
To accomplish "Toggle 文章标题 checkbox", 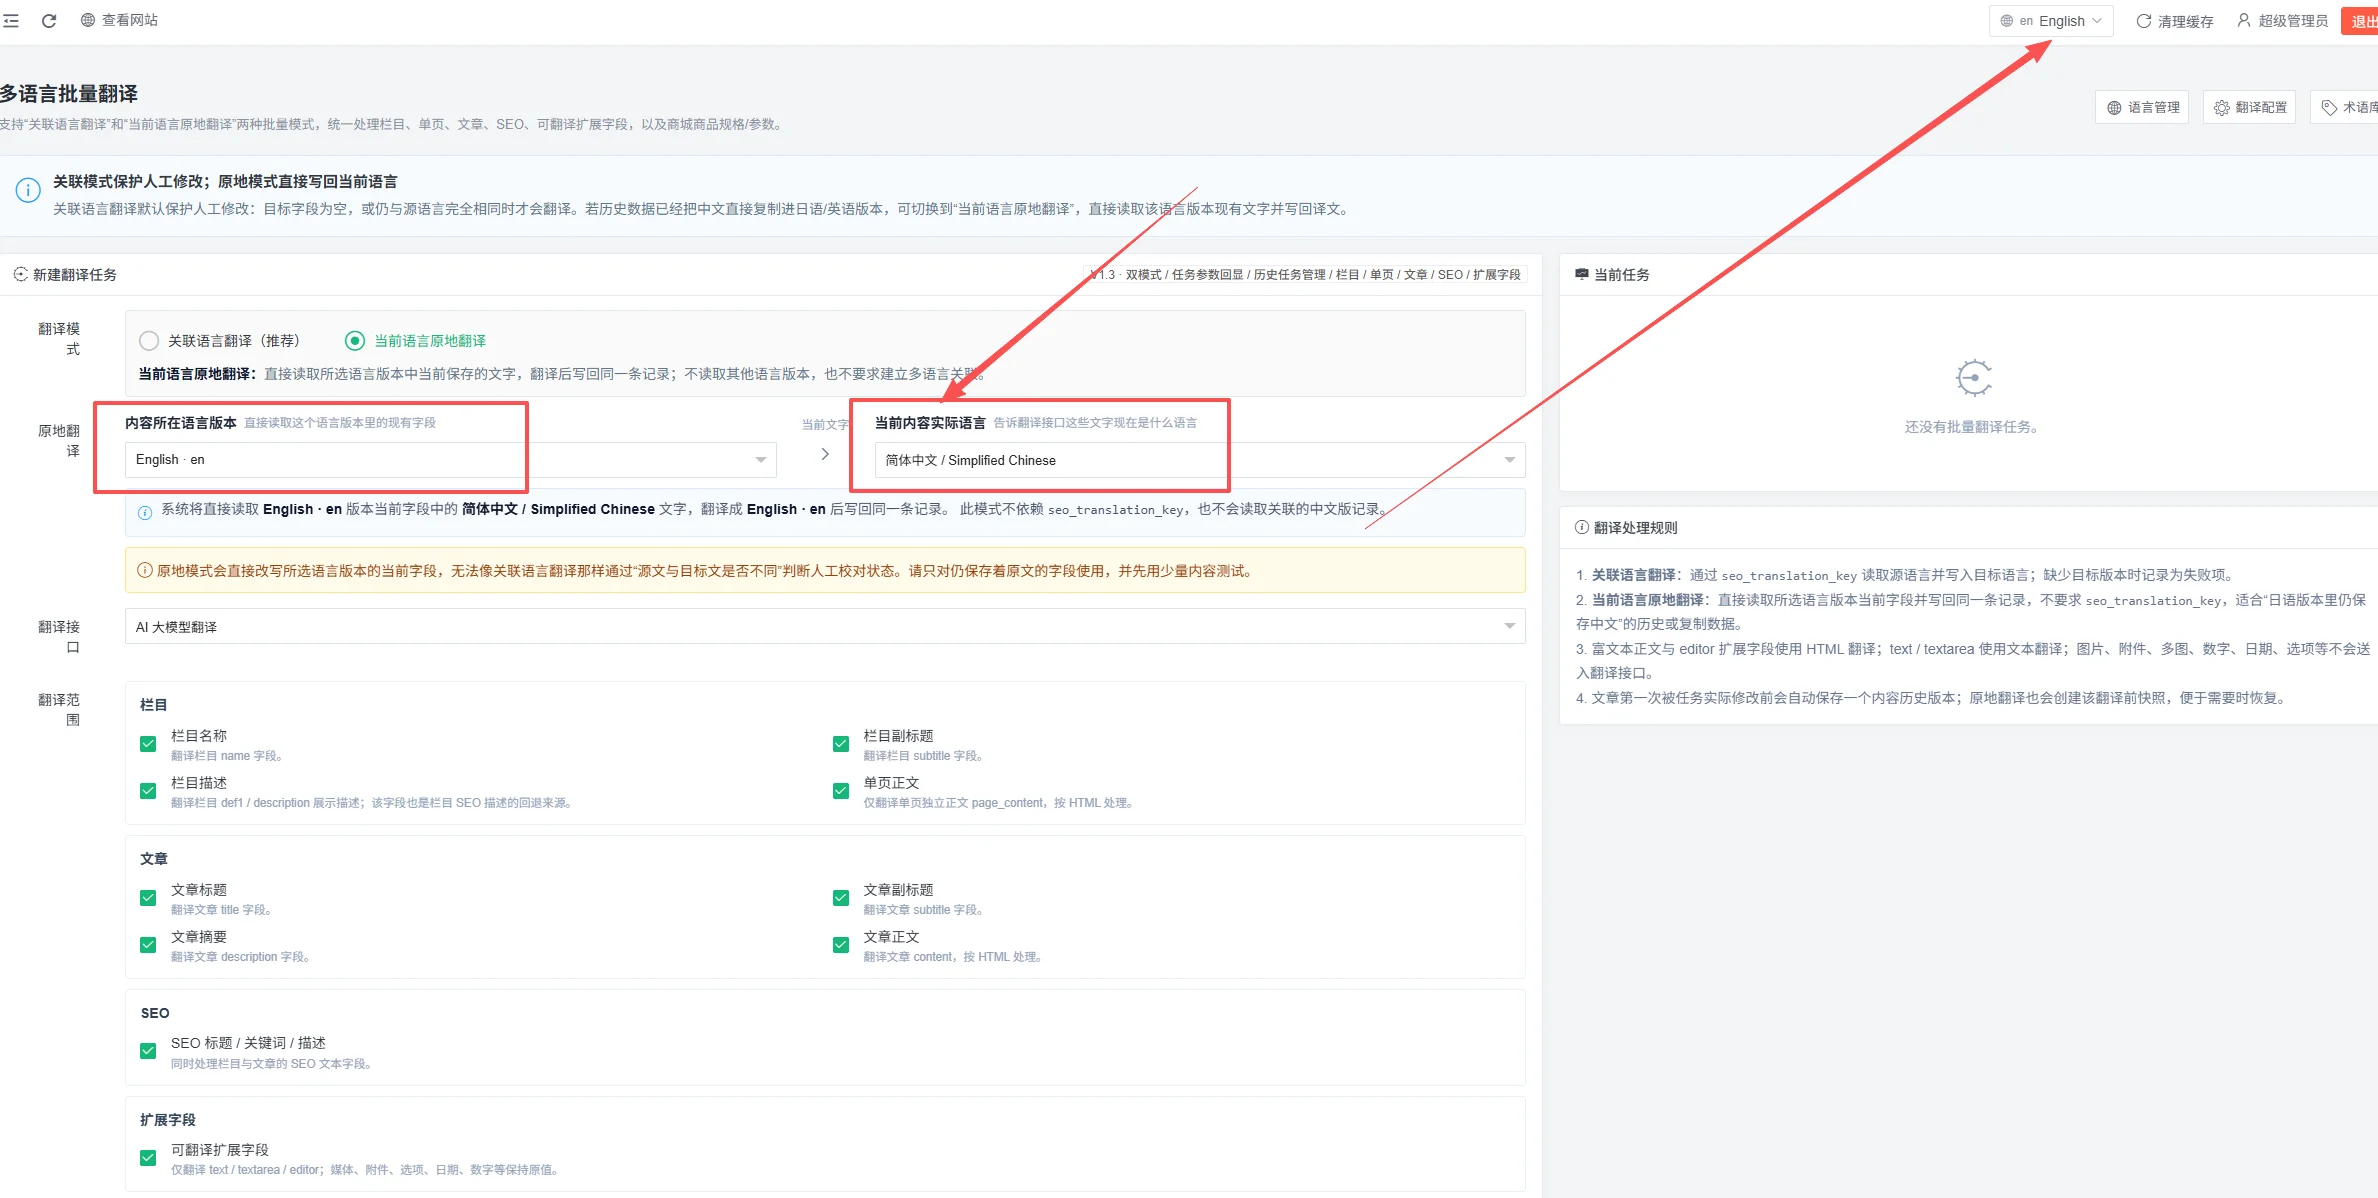I will click(148, 898).
